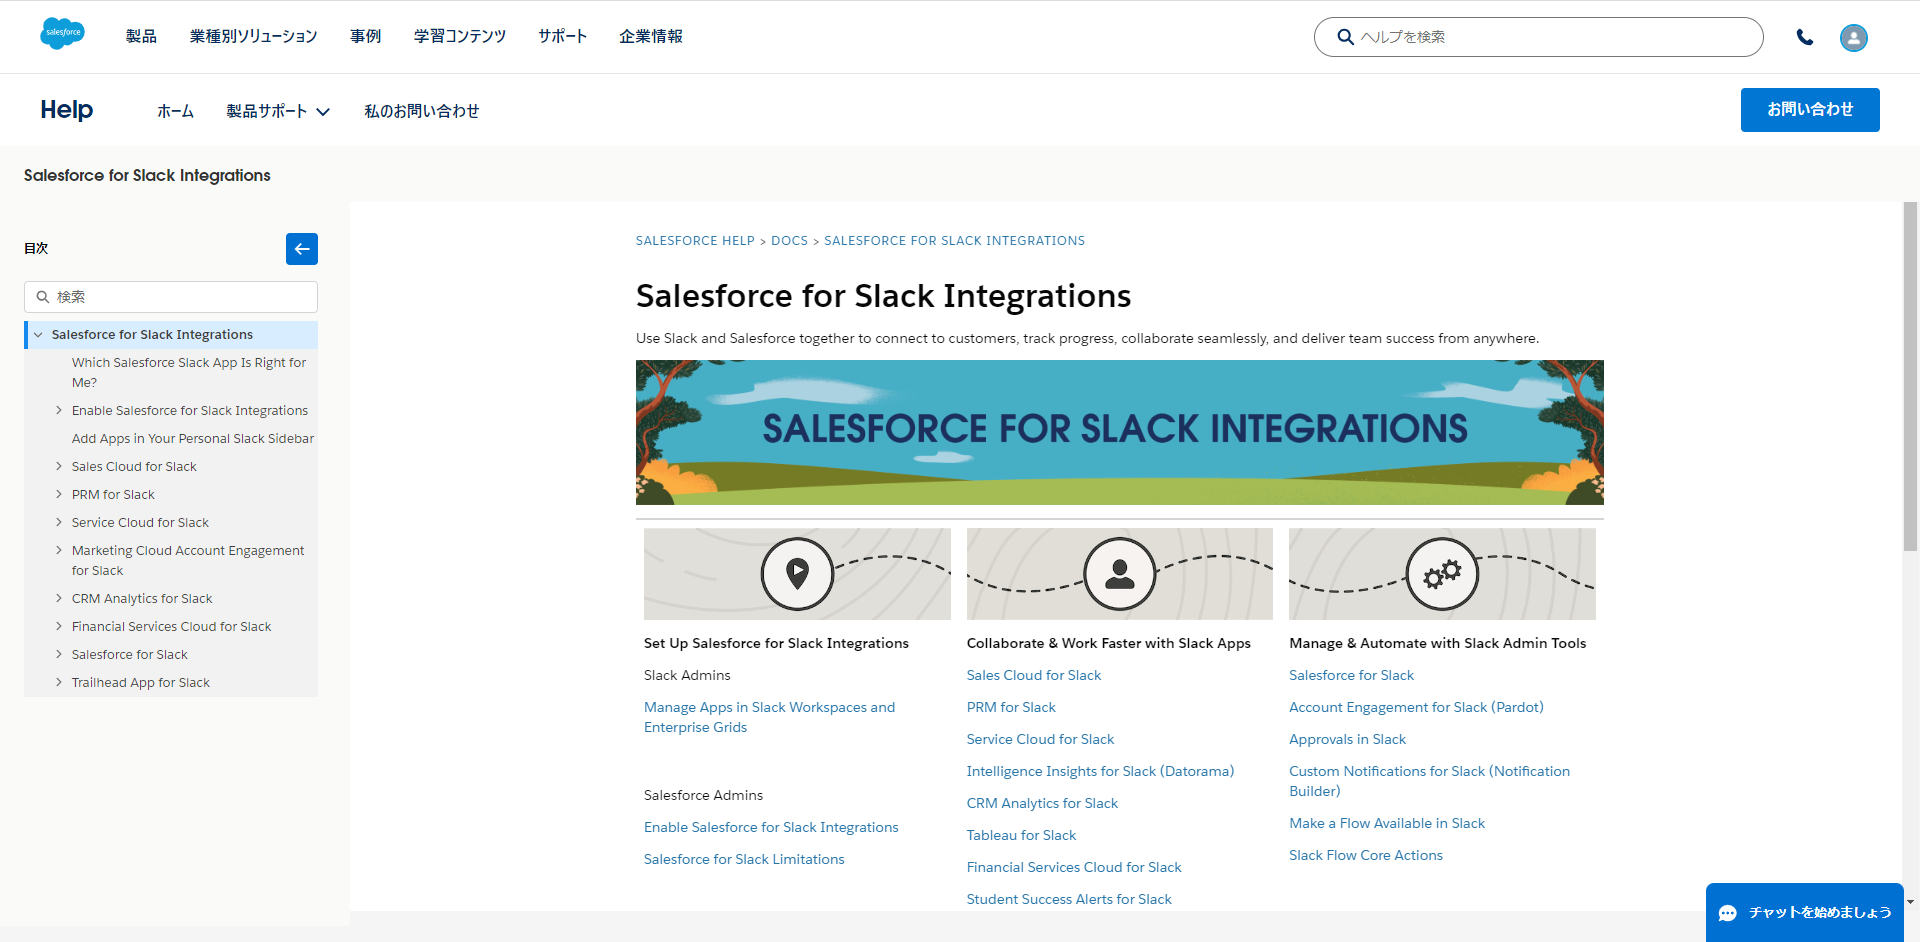The image size is (1920, 942).
Task: Click the Salesforce for Slack Integrations banner image
Action: pos(1120,432)
